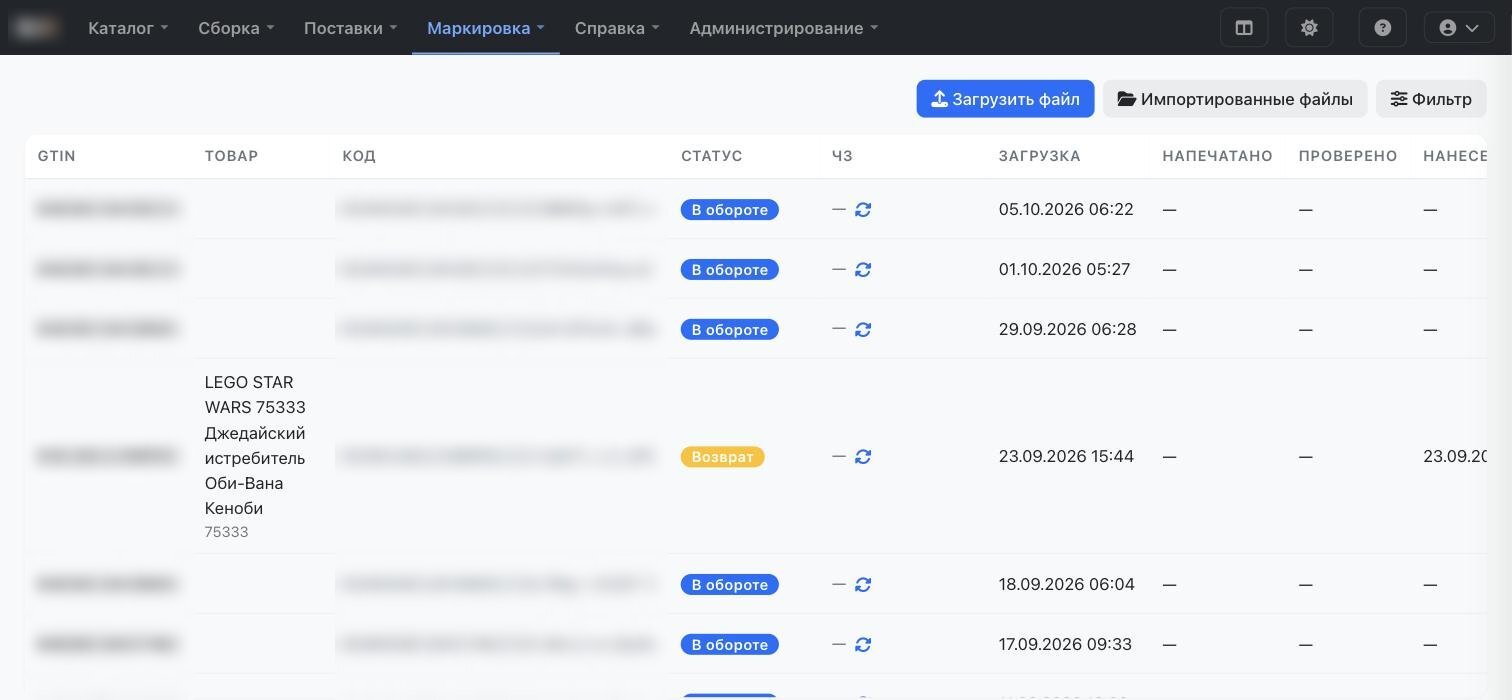Click the НАПЕЧАТАНО column header
This screenshot has height=700, width=1512.
(1218, 156)
